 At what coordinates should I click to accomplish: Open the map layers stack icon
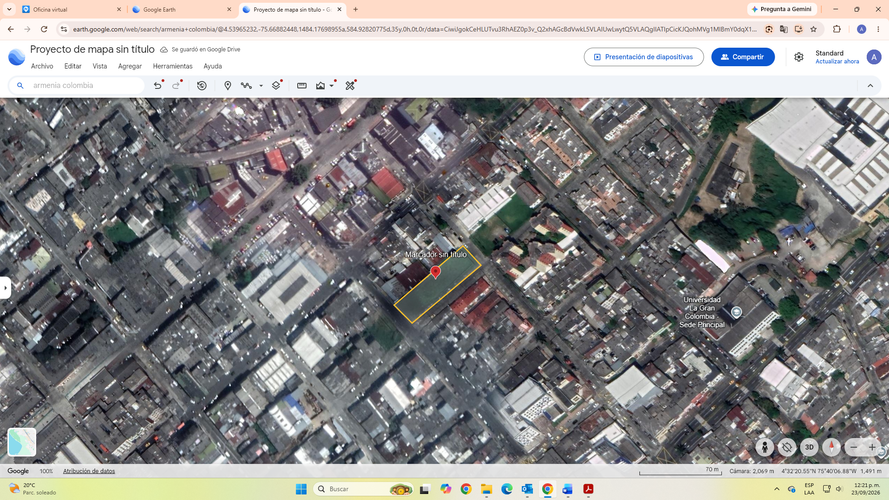[276, 86]
